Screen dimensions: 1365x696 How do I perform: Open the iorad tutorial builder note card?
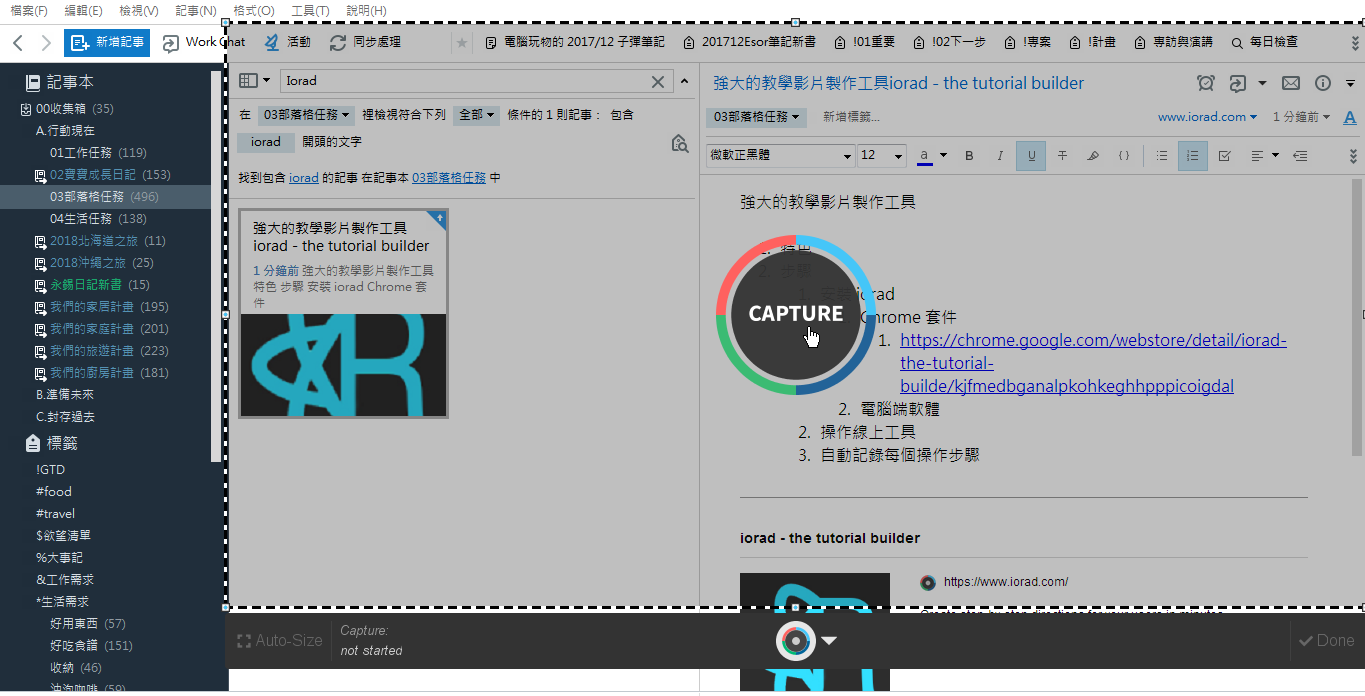tap(343, 313)
